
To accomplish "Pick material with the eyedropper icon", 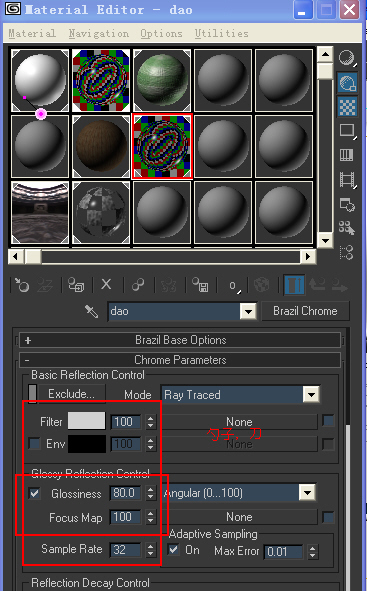I will point(92,311).
